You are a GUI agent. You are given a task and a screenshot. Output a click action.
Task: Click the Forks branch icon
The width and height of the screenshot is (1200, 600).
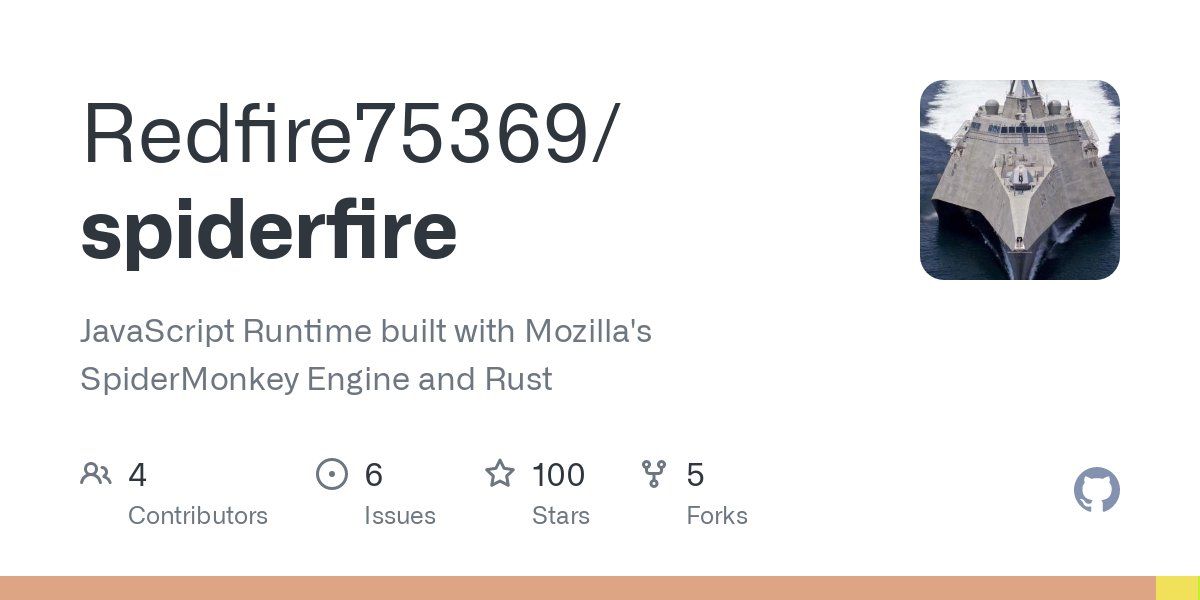654,474
